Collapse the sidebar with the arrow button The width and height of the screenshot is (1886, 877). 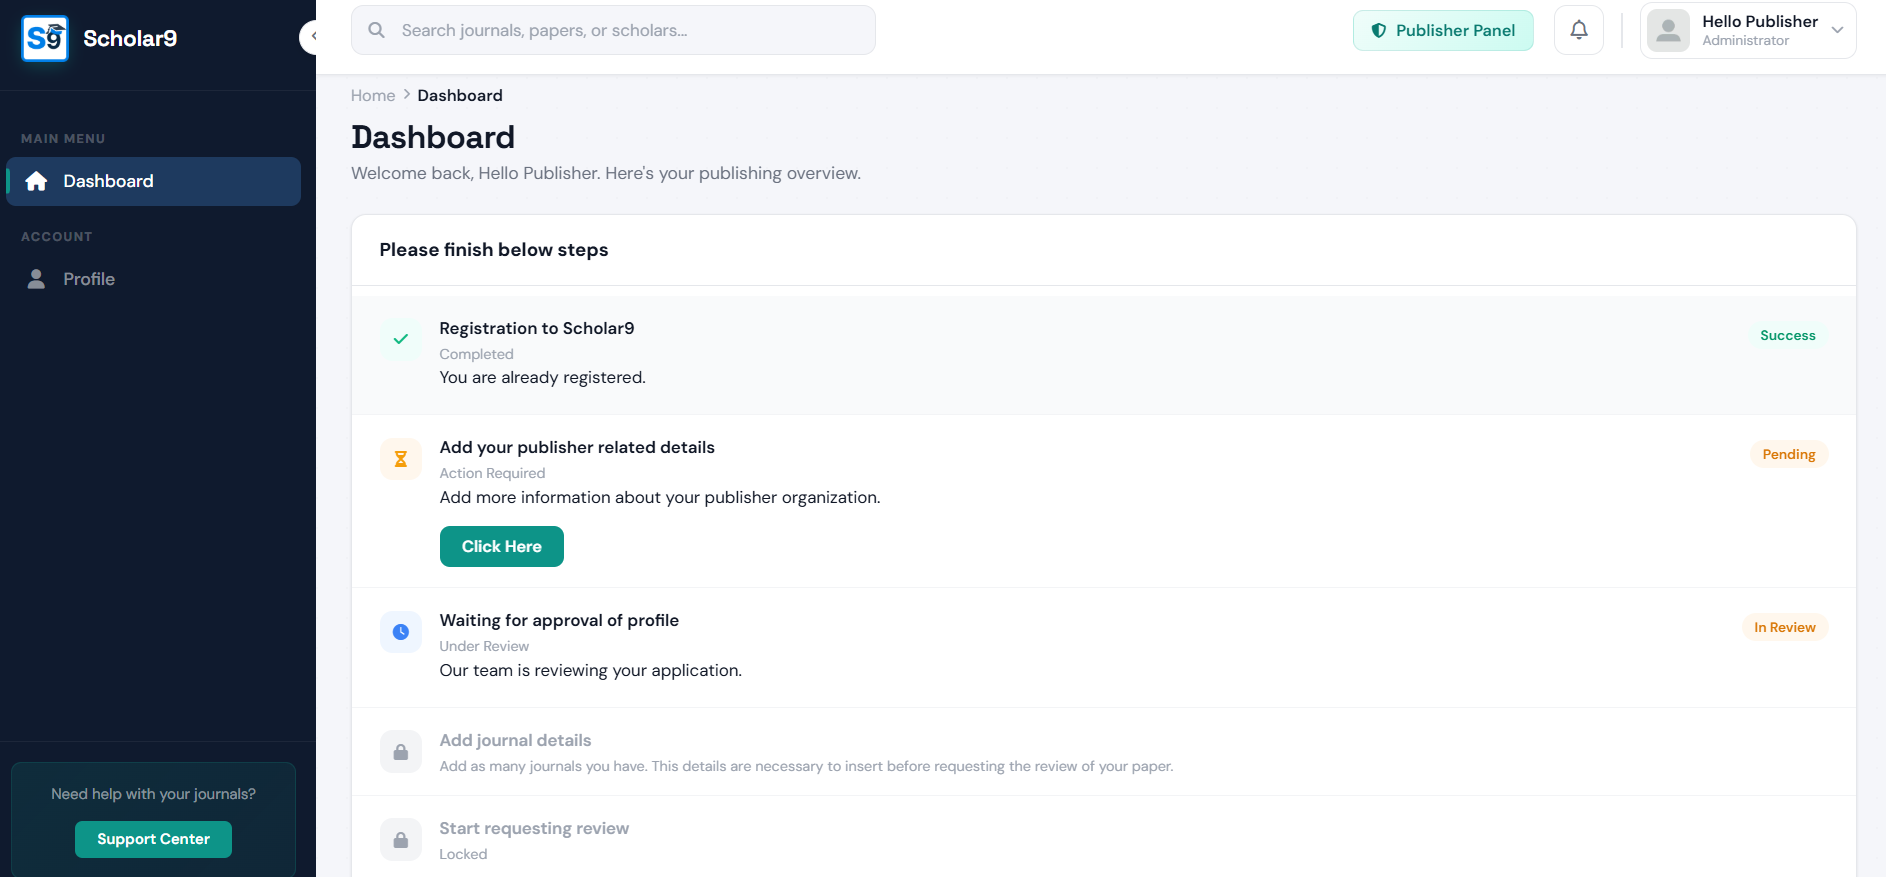tap(310, 37)
